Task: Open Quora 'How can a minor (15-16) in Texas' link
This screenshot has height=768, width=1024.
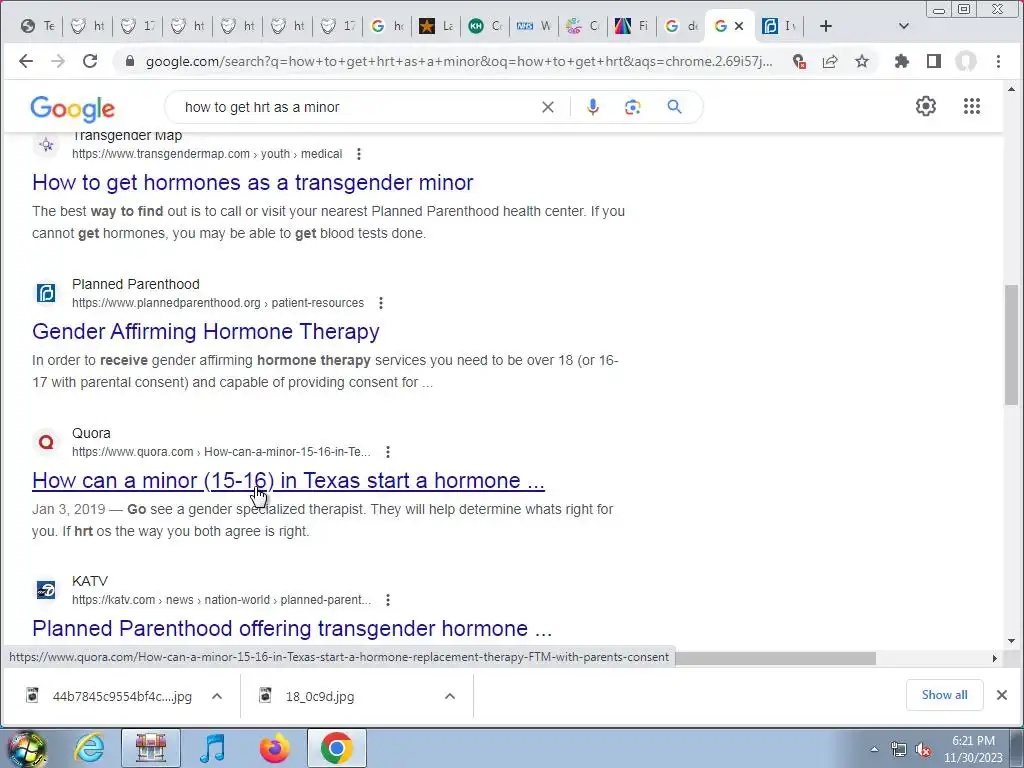Action: tap(288, 481)
